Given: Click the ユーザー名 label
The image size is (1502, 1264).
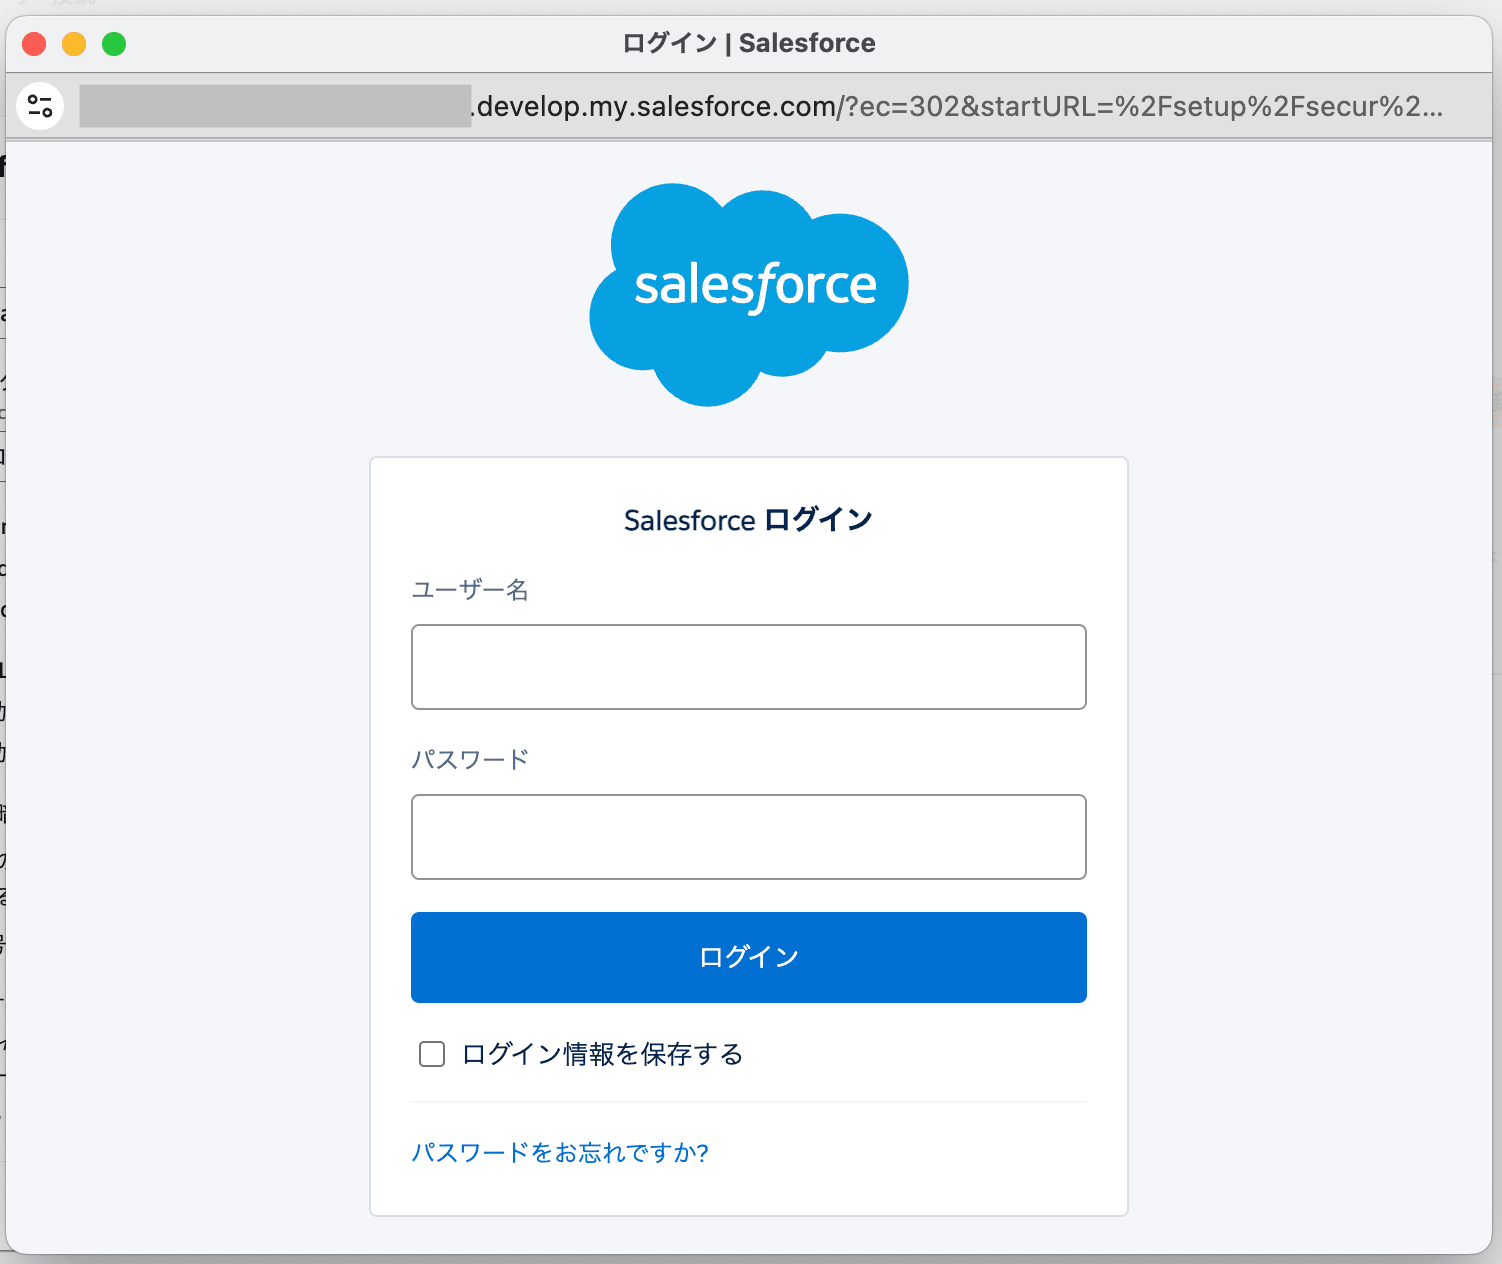Looking at the screenshot, I should [x=470, y=590].
